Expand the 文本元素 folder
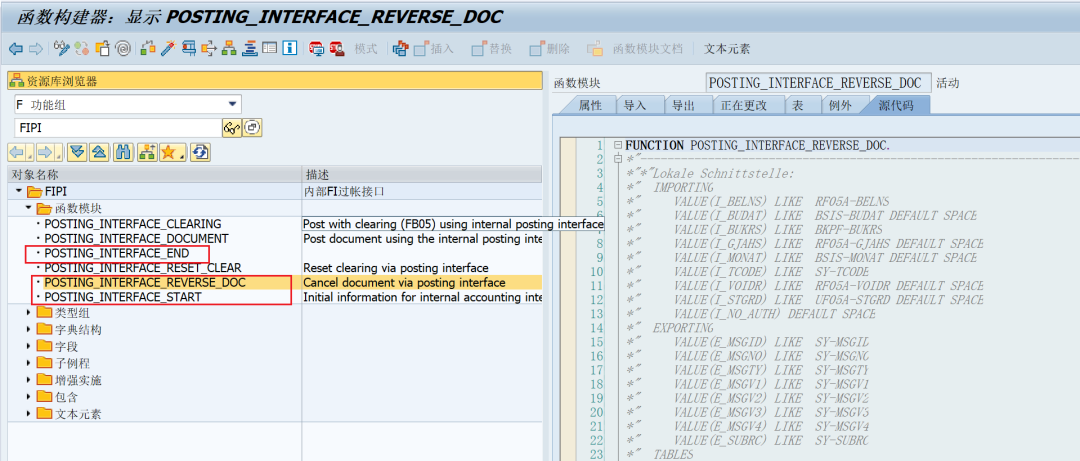1080x461 pixels. coord(28,414)
